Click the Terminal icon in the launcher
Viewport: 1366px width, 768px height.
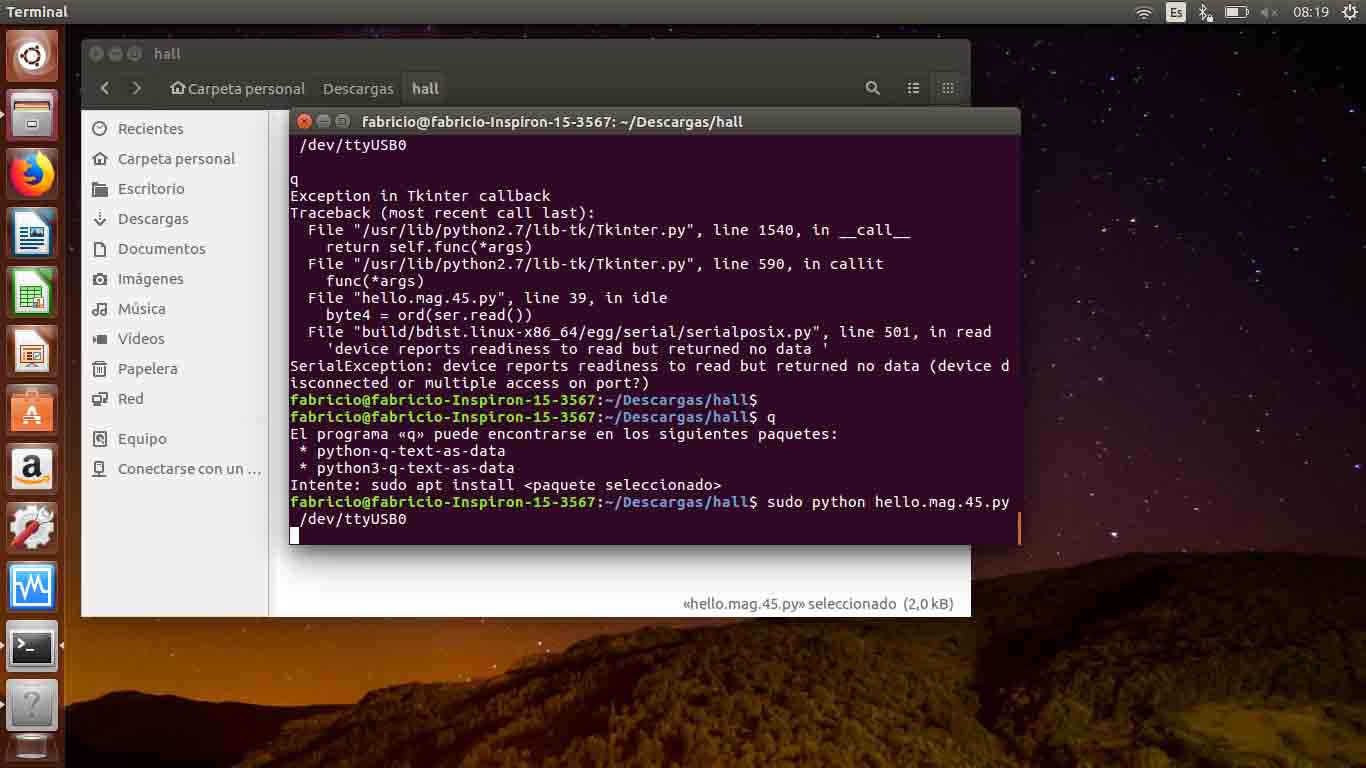(x=32, y=646)
